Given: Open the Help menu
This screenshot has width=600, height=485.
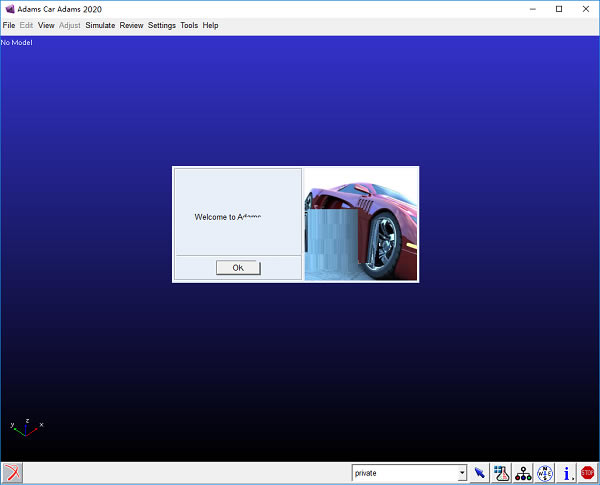Looking at the screenshot, I should [x=210, y=25].
